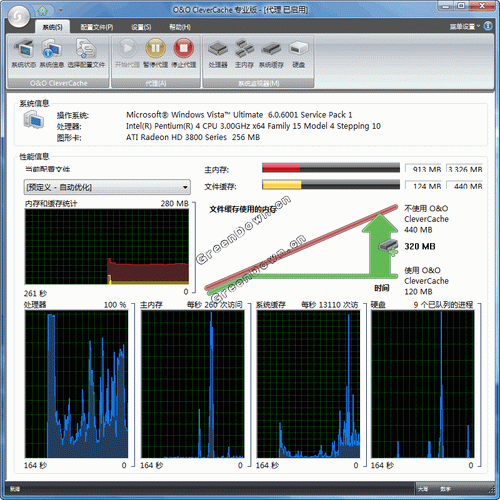
Task: Click the 系统监视器(M) ribbon group label
Action: click(259, 83)
